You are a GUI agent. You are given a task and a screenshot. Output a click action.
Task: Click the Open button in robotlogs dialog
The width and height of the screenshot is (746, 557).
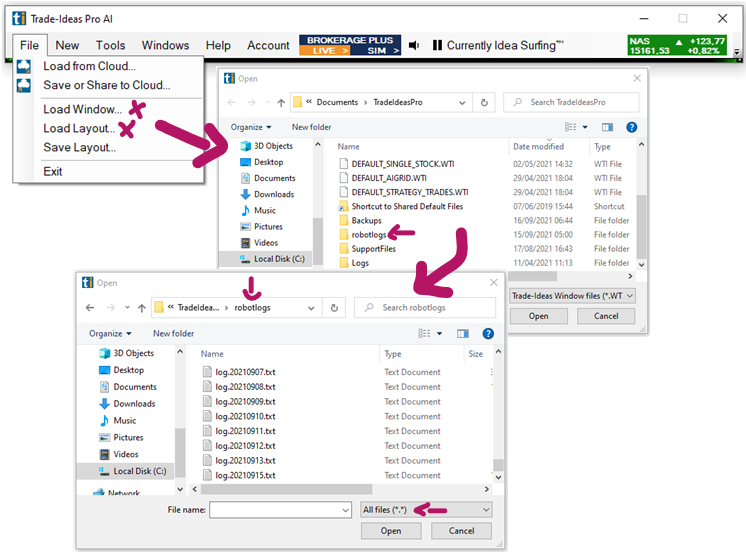[391, 531]
